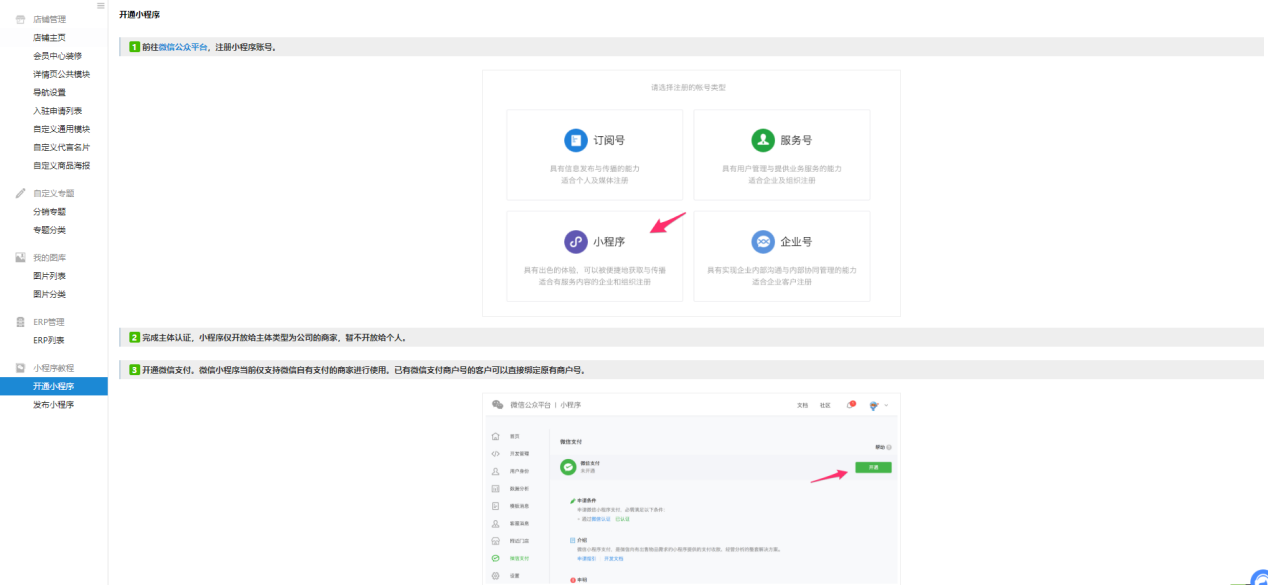1268x585 pixels.
Task: Click the 首页 home icon in the image sidebar
Action: [496, 436]
